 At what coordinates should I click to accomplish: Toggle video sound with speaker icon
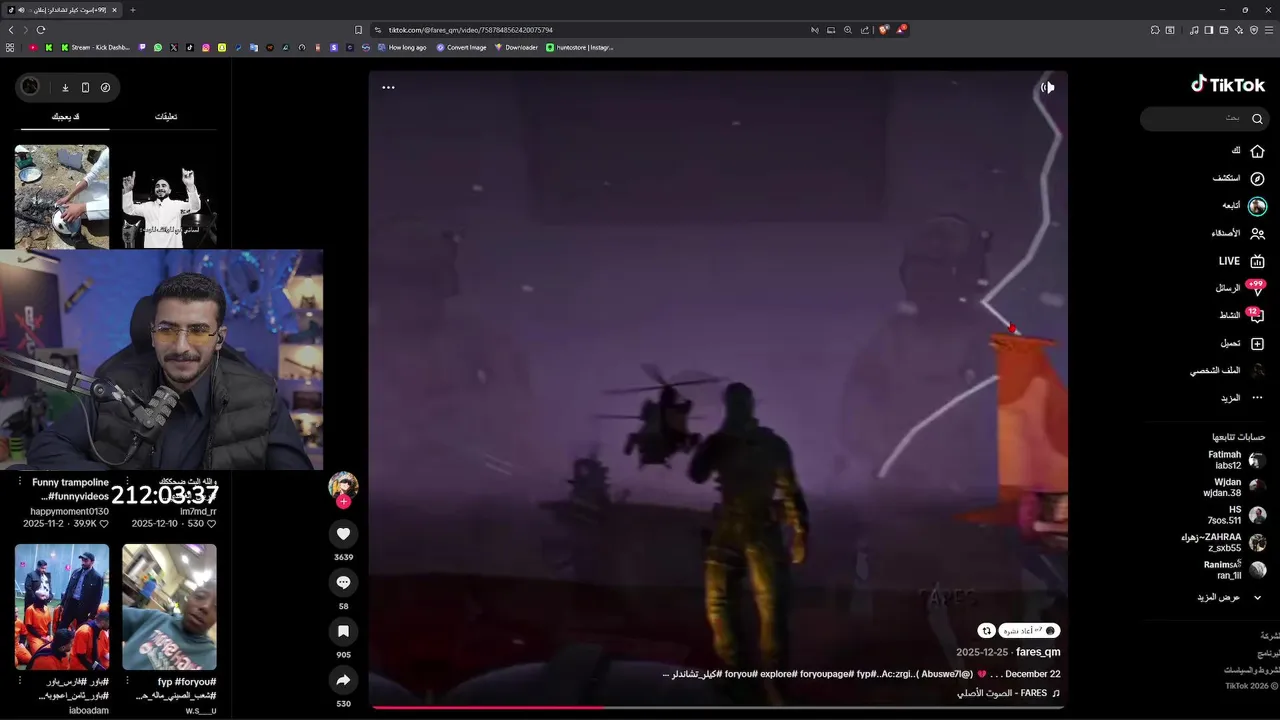coord(1047,87)
